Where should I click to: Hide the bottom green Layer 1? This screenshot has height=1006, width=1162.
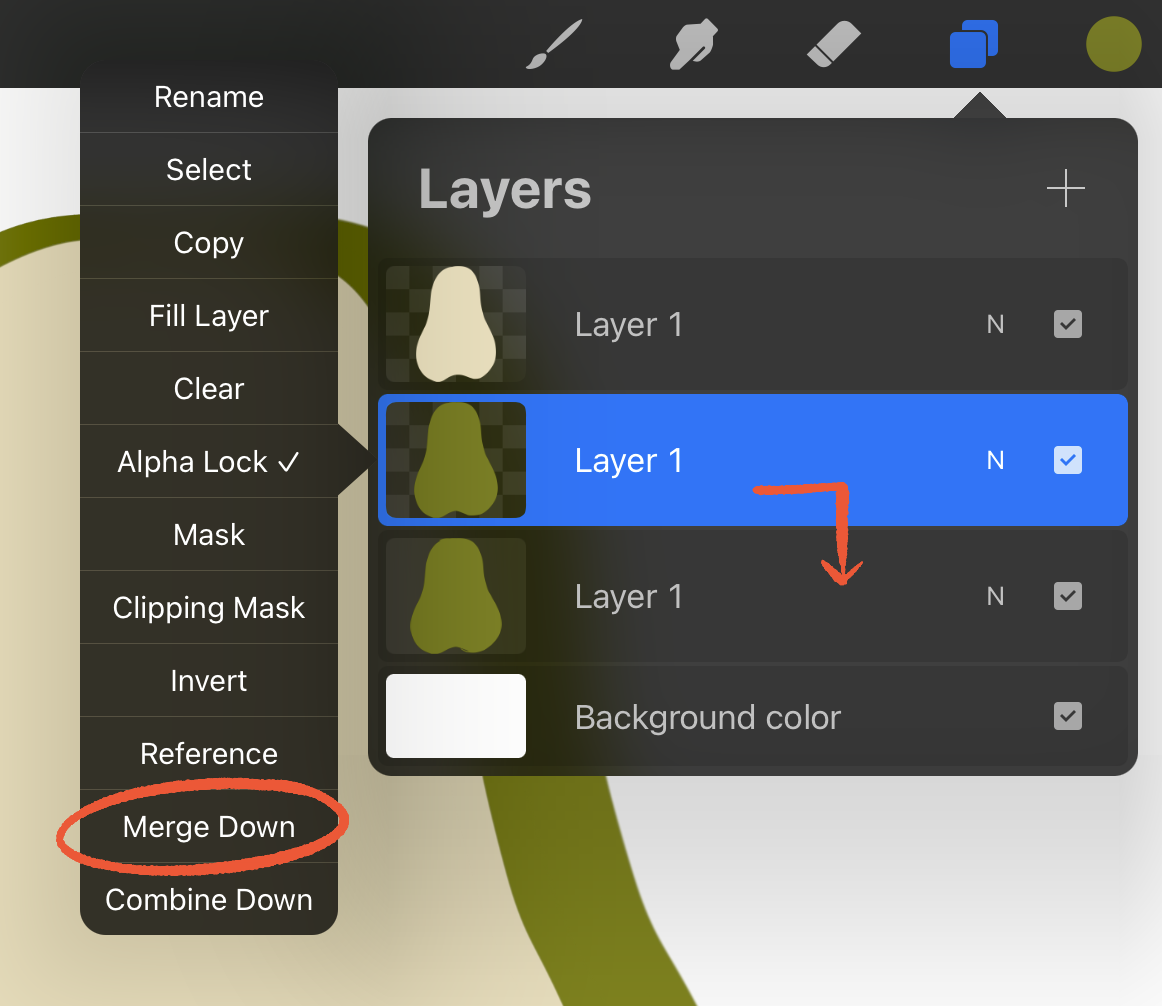pyautogui.click(x=1067, y=595)
